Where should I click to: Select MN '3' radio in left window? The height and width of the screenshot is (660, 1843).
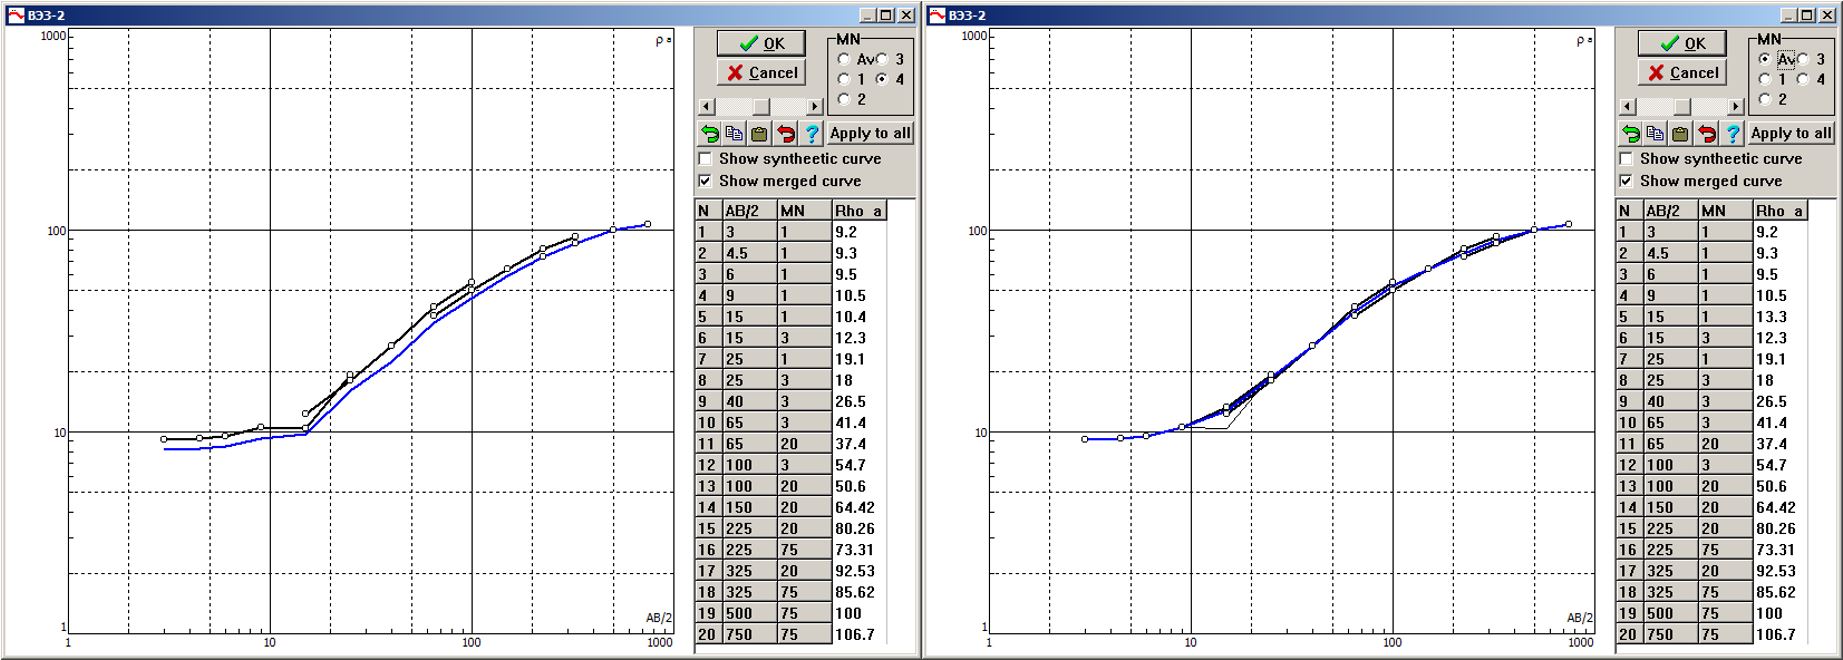[882, 59]
